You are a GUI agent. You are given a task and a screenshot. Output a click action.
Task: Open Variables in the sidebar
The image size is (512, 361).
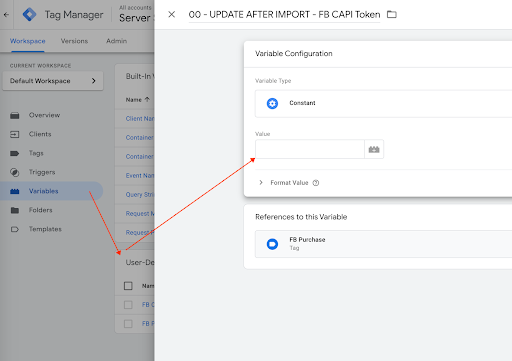[x=43, y=191]
